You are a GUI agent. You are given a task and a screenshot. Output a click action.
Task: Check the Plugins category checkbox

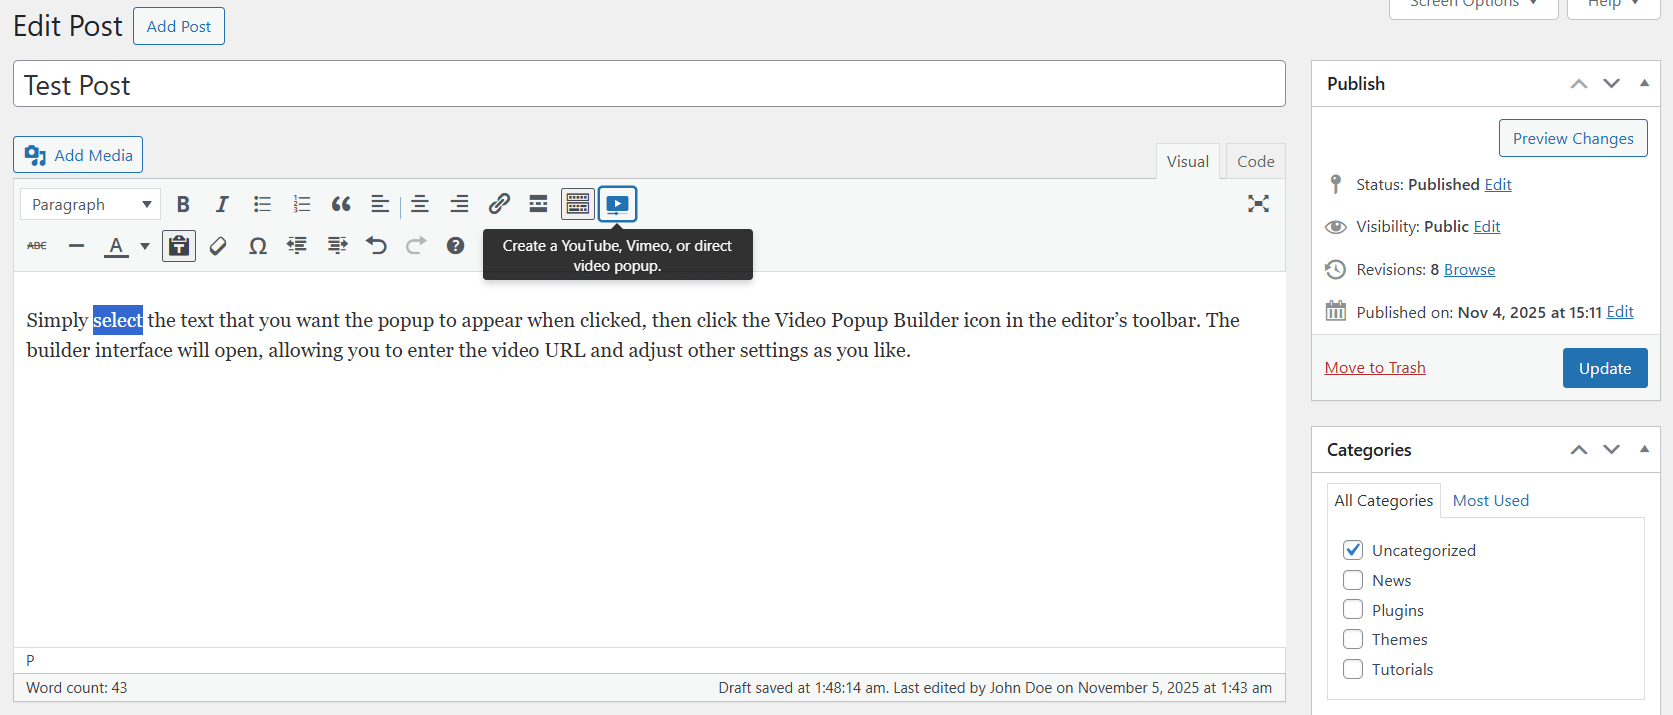[1353, 610]
